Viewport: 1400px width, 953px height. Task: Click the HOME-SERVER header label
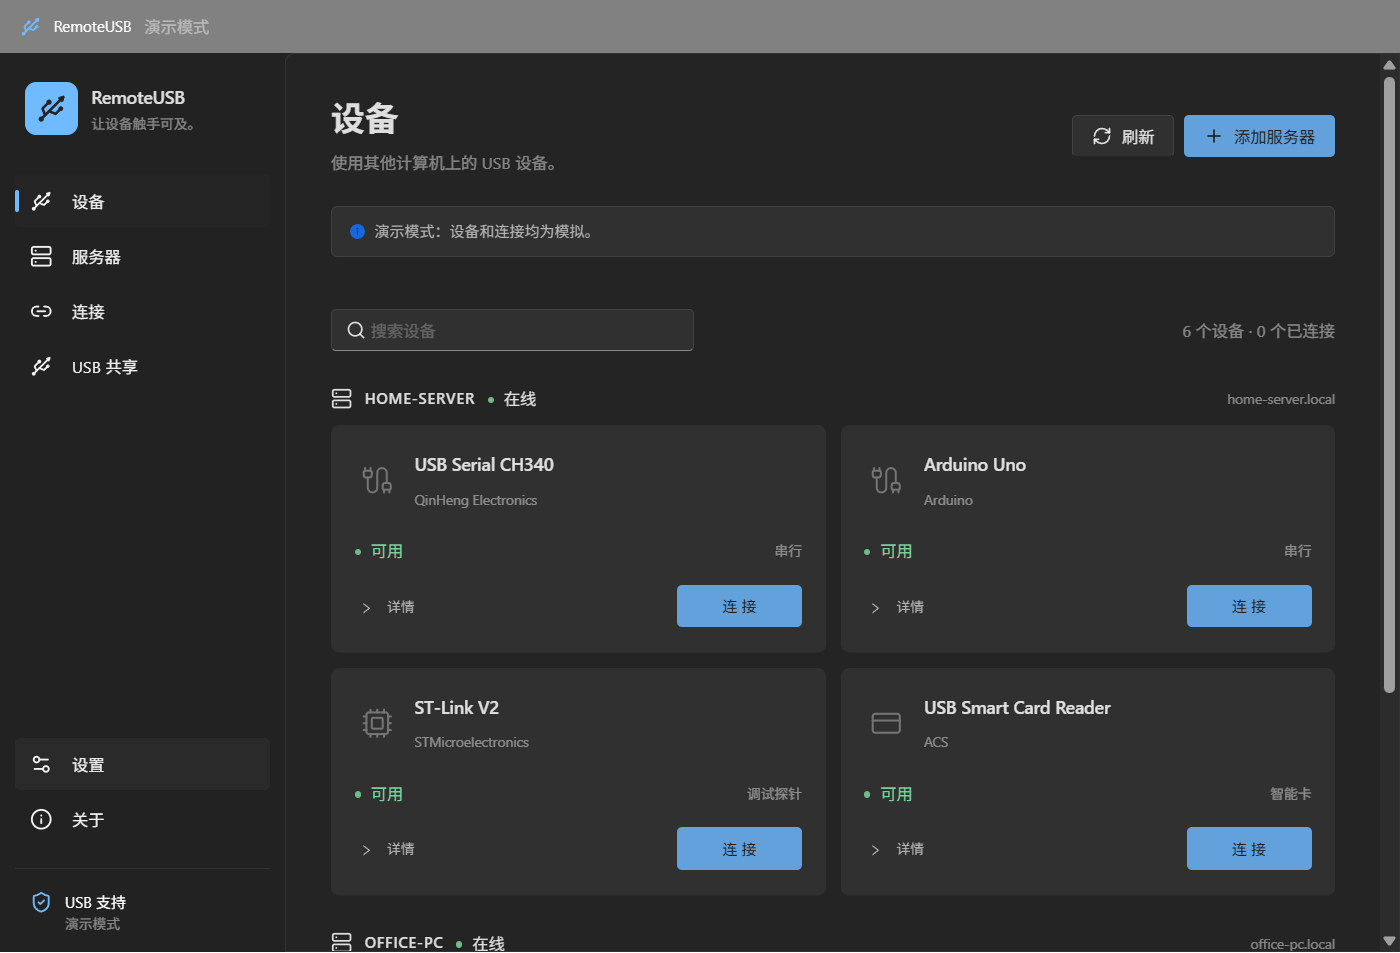pos(419,398)
